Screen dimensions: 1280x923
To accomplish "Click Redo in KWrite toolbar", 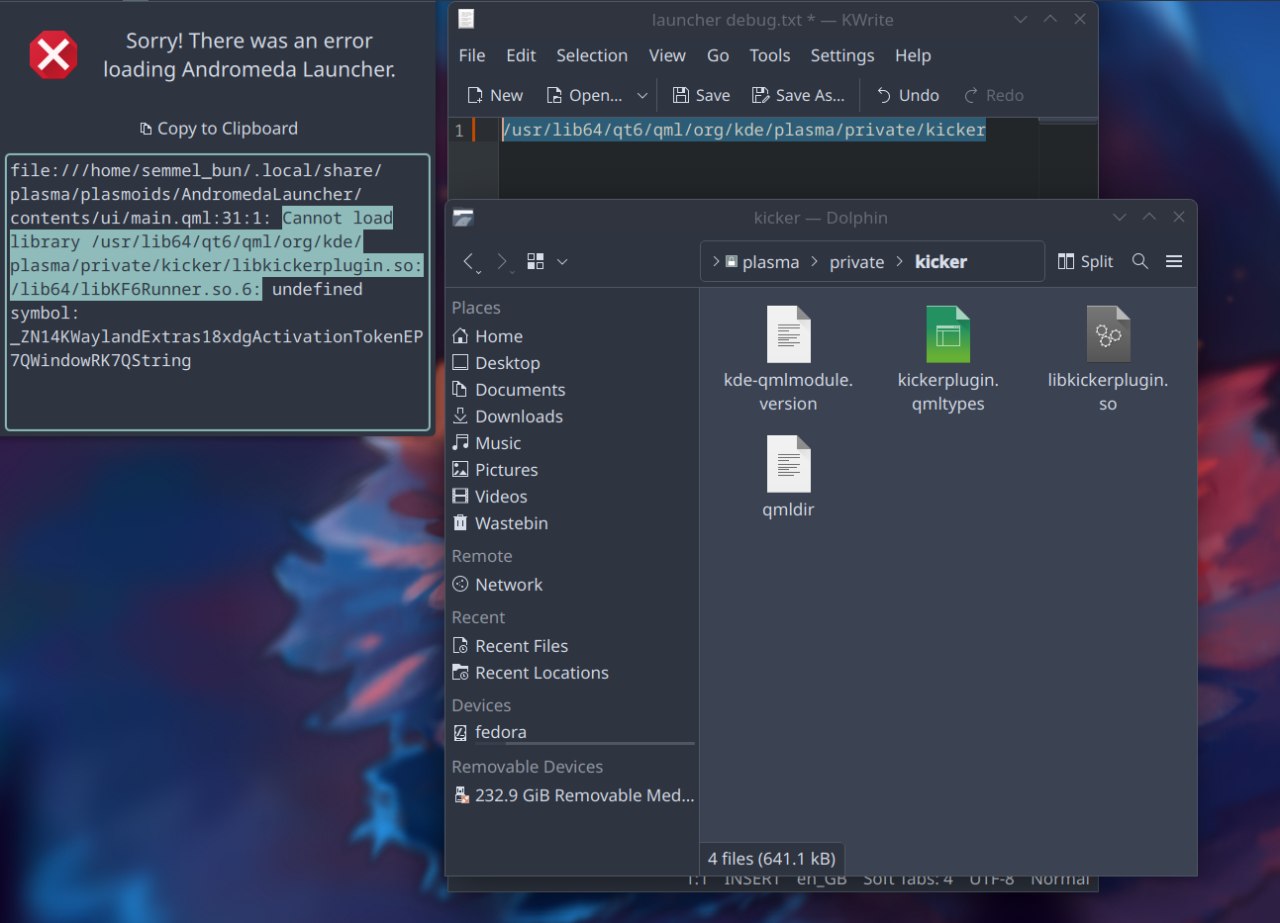I will click(993, 96).
